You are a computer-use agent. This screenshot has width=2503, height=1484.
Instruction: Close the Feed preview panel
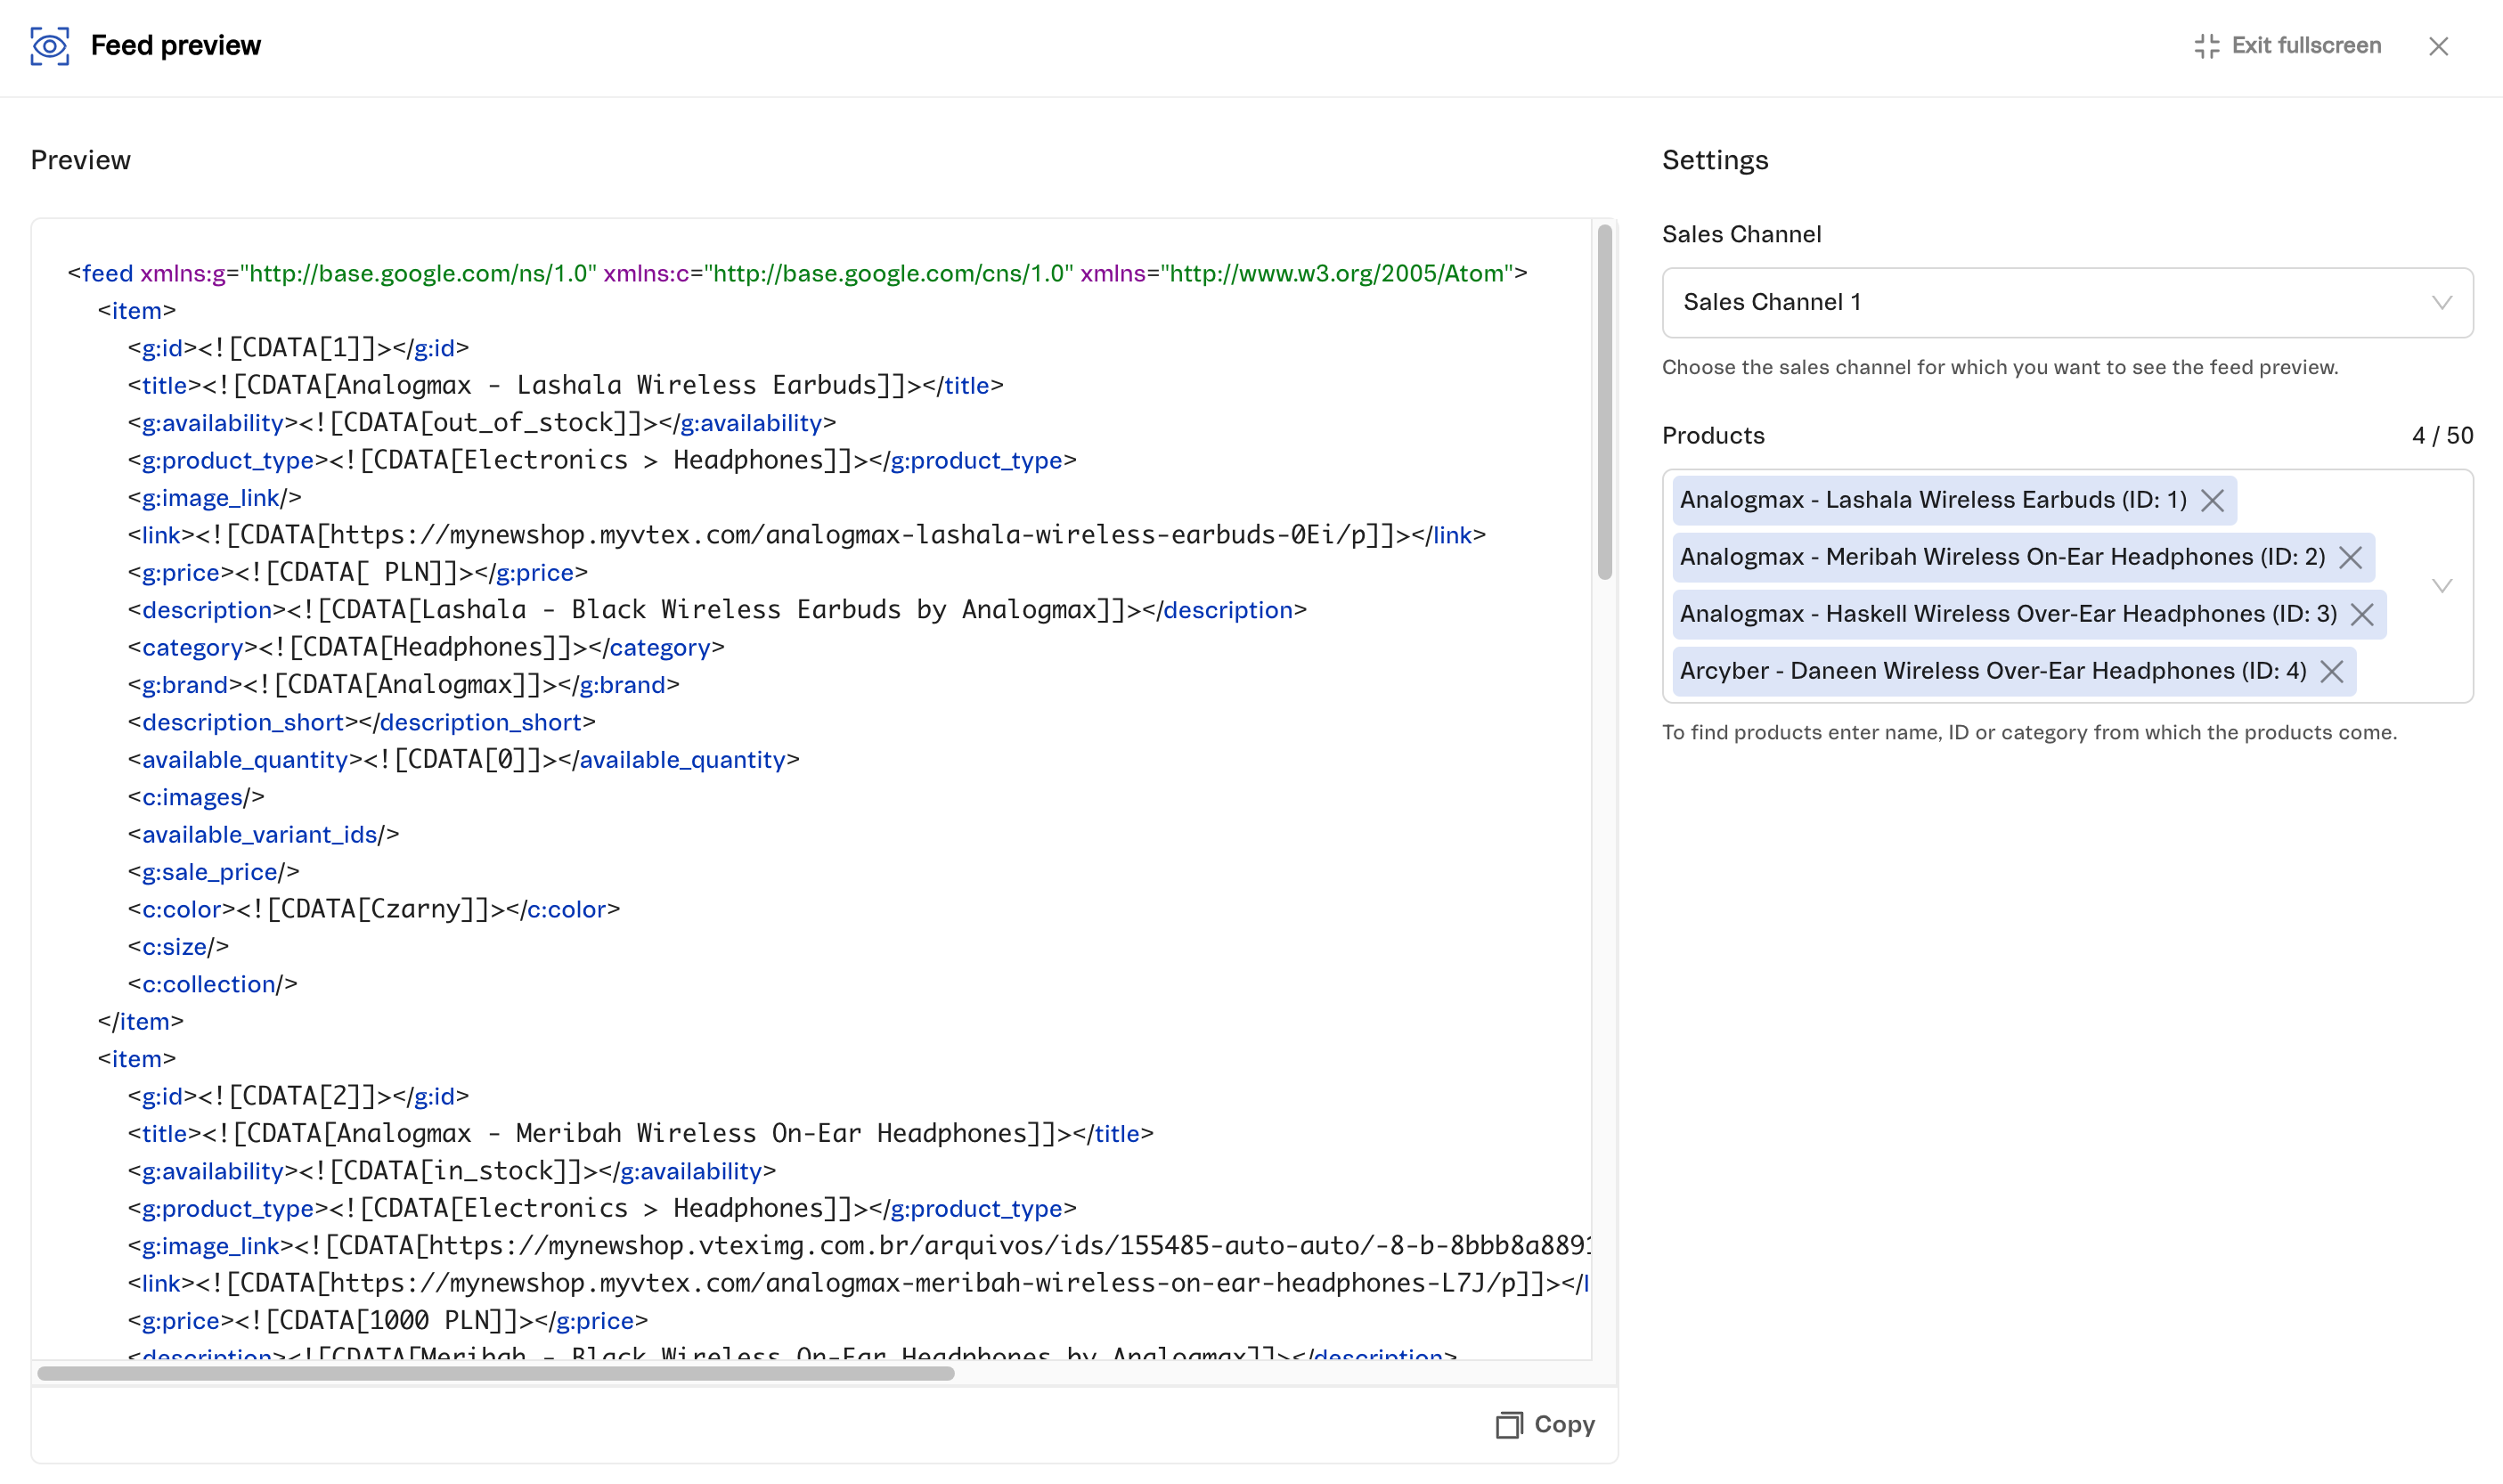click(x=2440, y=46)
